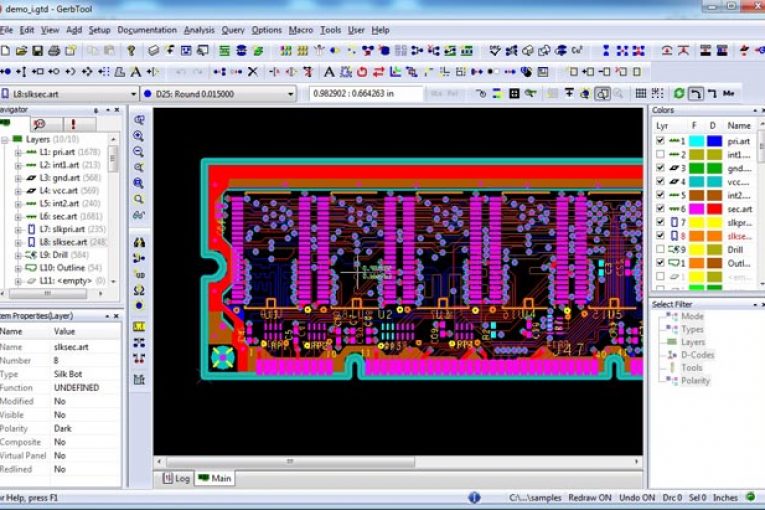Switch to the Log tab
Viewport: 765px width, 510px height.
176,478
